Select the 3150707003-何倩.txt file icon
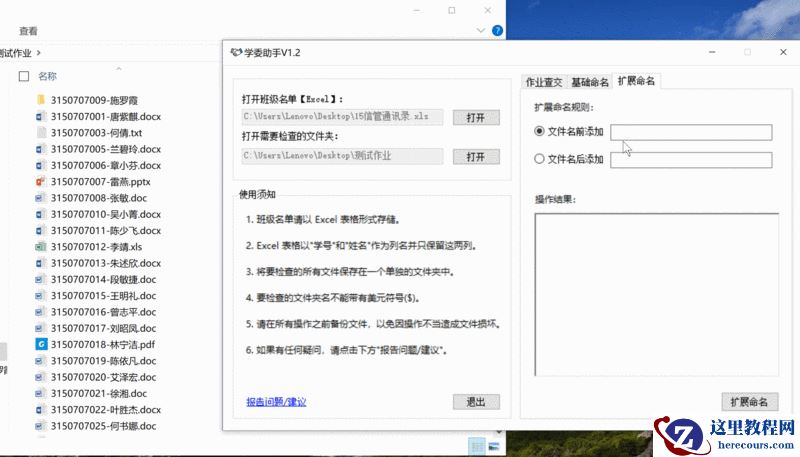 [x=41, y=133]
